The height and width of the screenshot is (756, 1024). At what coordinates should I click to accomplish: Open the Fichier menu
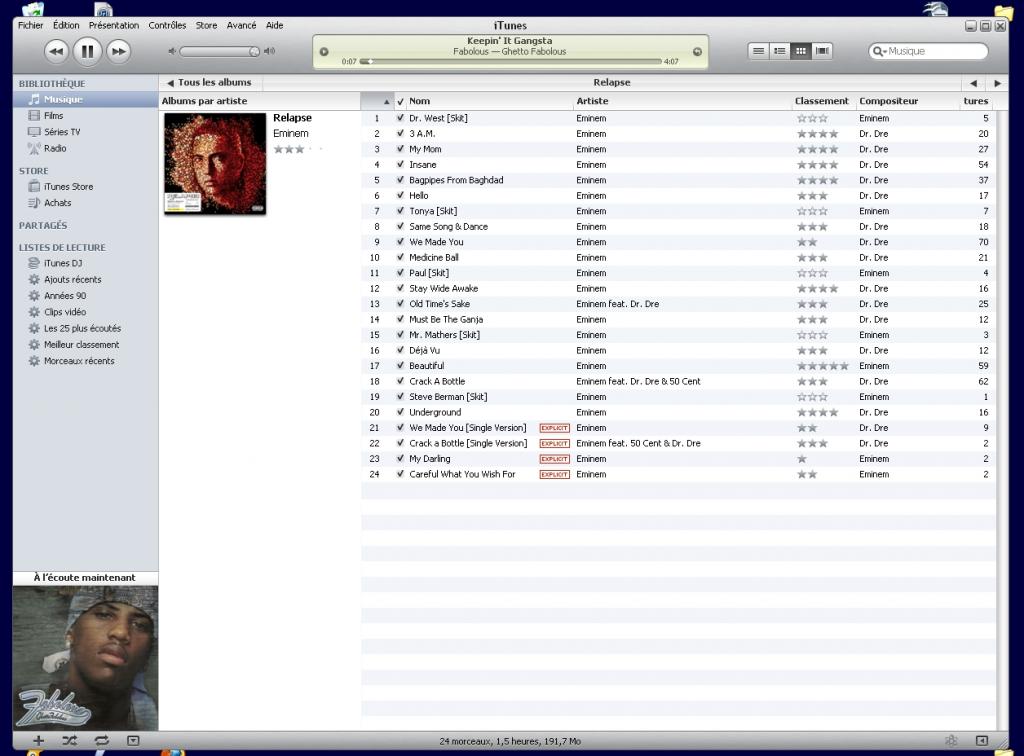pos(31,25)
